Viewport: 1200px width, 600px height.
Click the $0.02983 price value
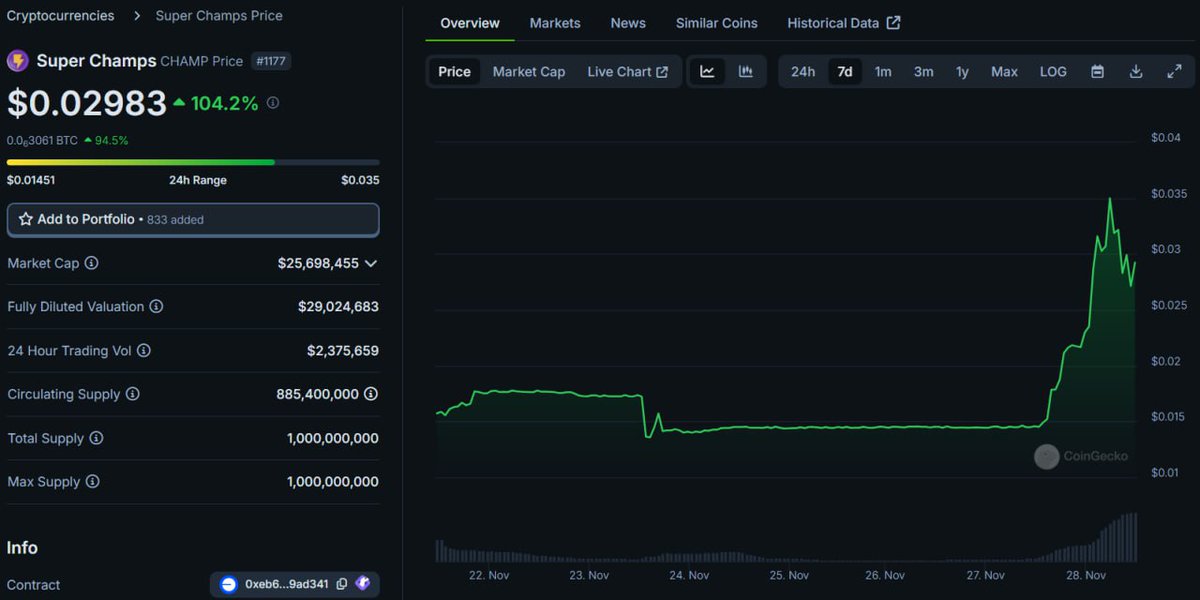click(87, 103)
